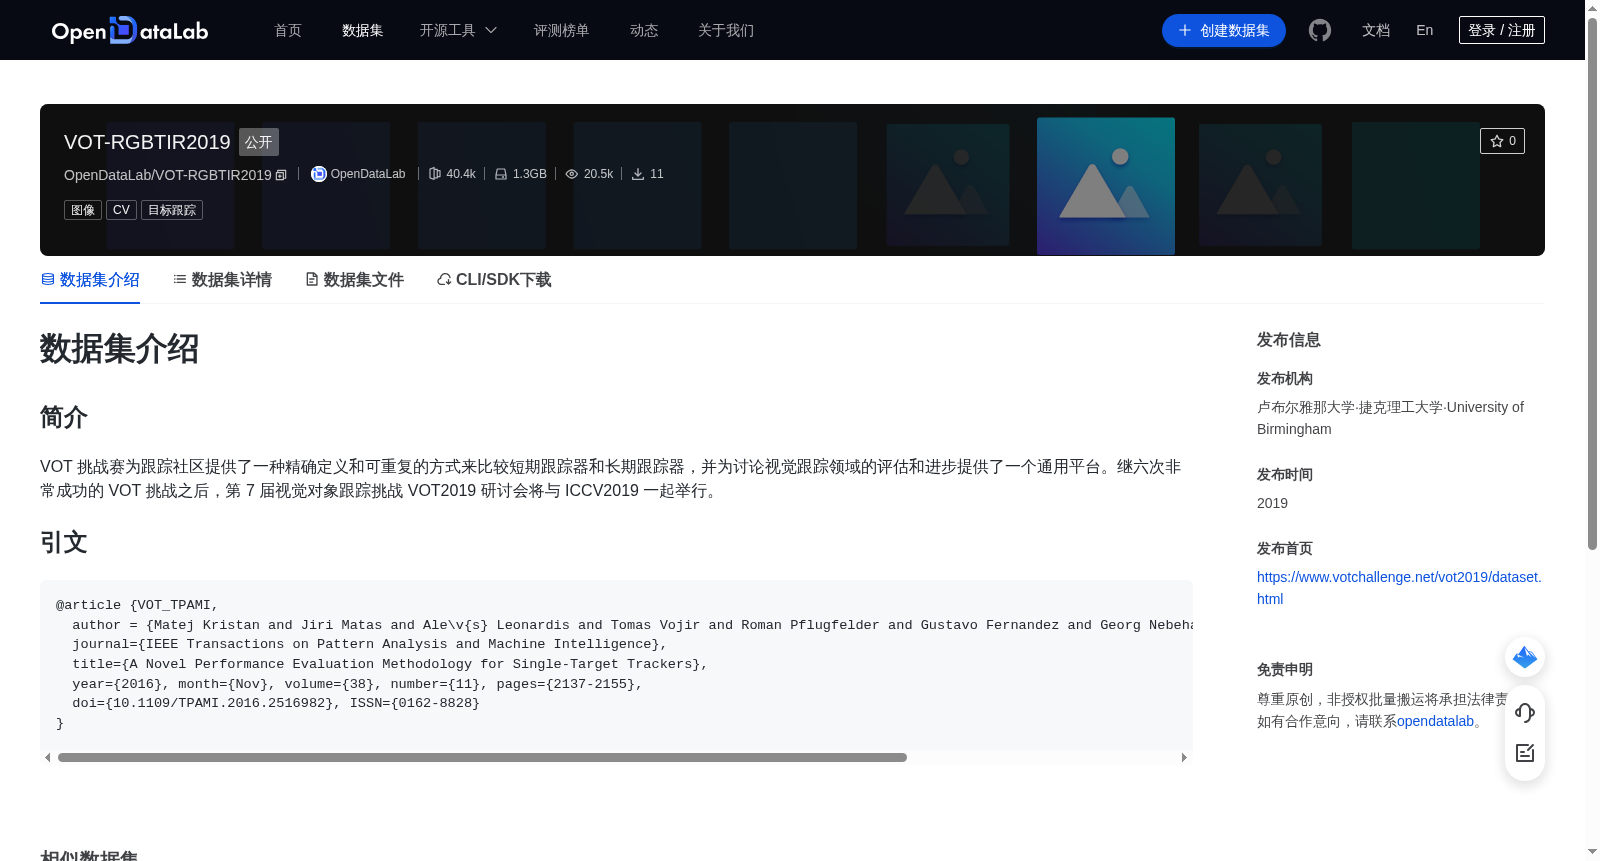Viewport: 1600px width, 861px height.
Task: Switch to 数据集文件 tab
Action: point(354,280)
